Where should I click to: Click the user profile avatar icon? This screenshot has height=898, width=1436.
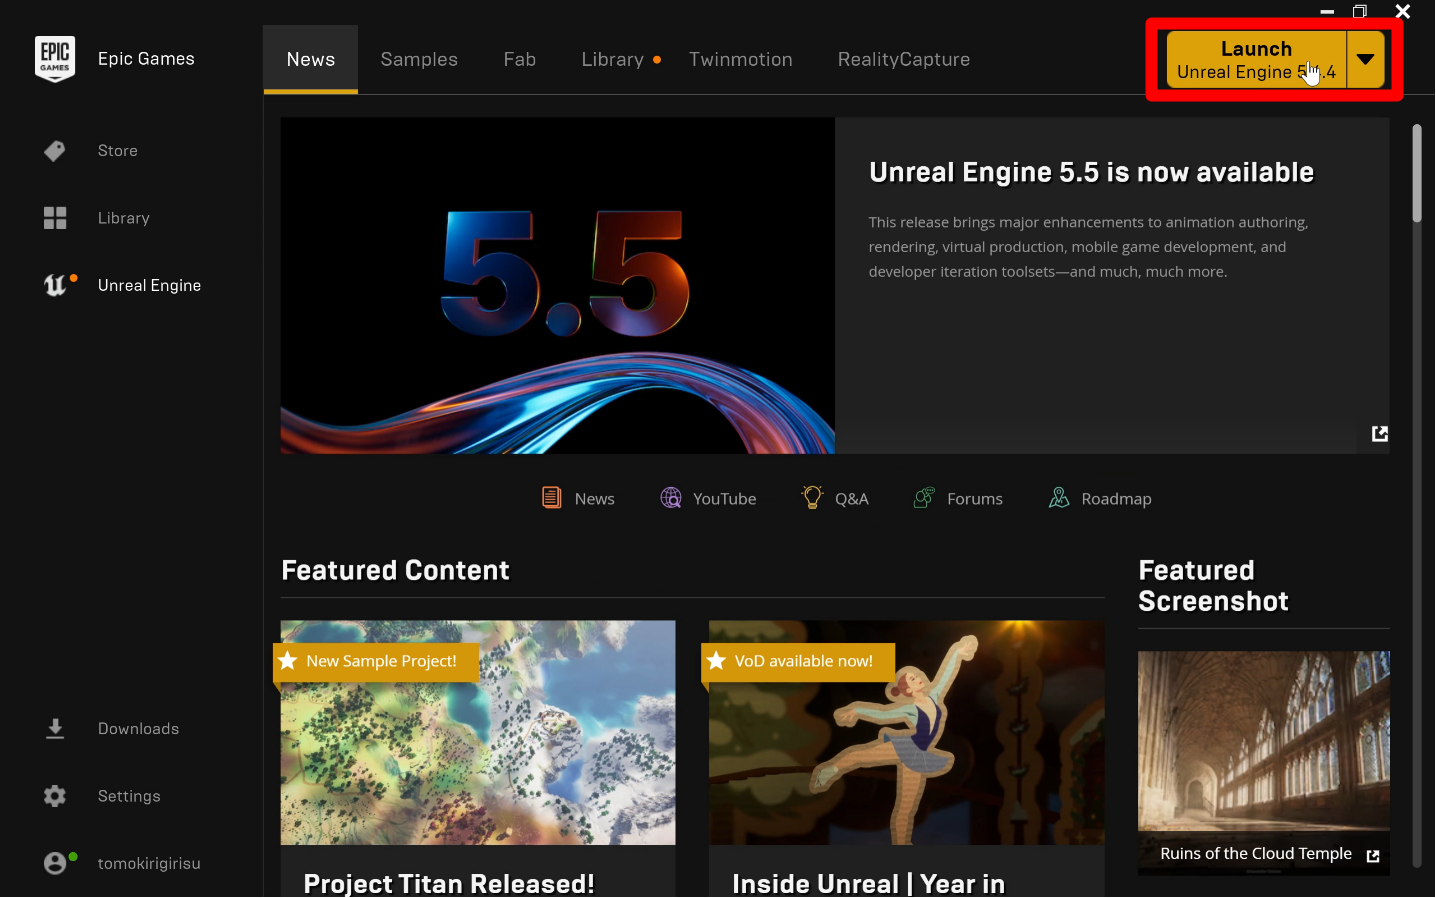[x=55, y=863]
